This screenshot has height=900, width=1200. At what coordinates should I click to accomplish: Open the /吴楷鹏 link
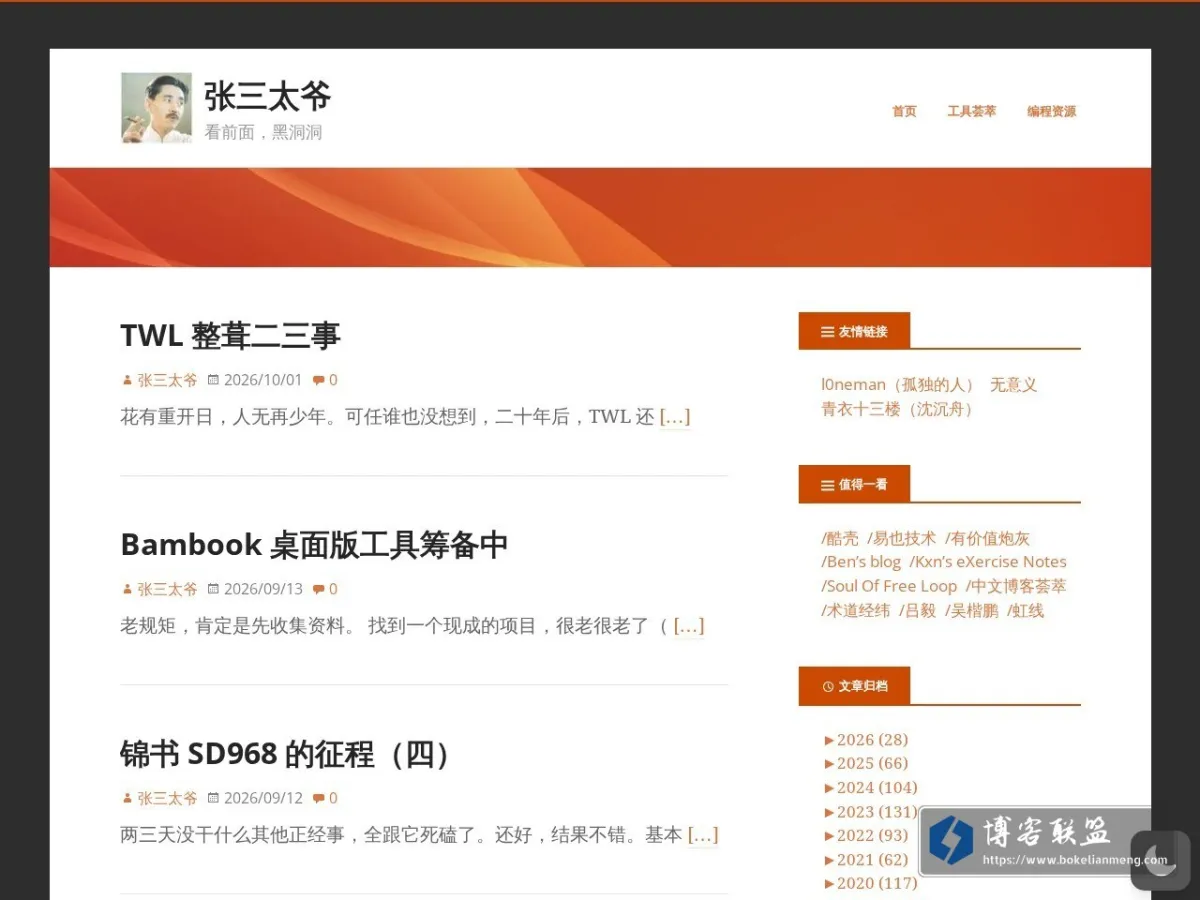click(x=972, y=610)
